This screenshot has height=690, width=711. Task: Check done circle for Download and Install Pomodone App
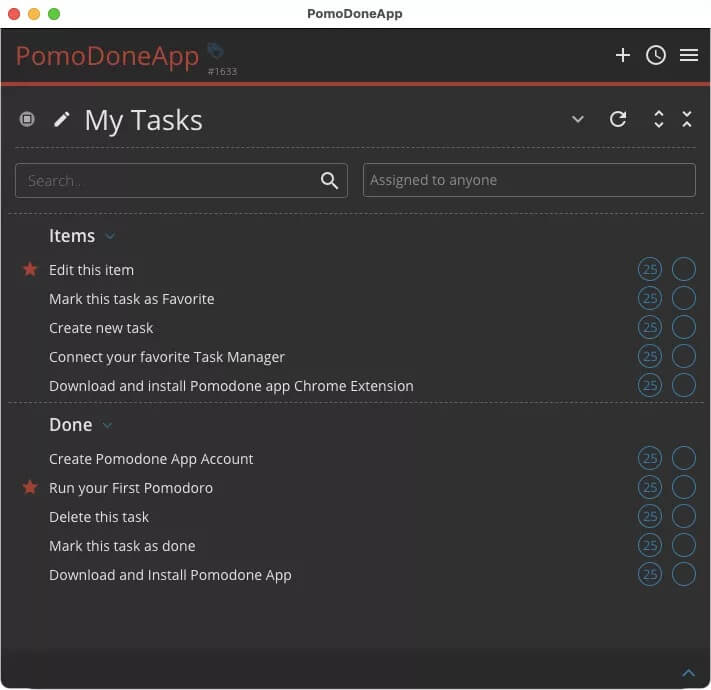683,574
